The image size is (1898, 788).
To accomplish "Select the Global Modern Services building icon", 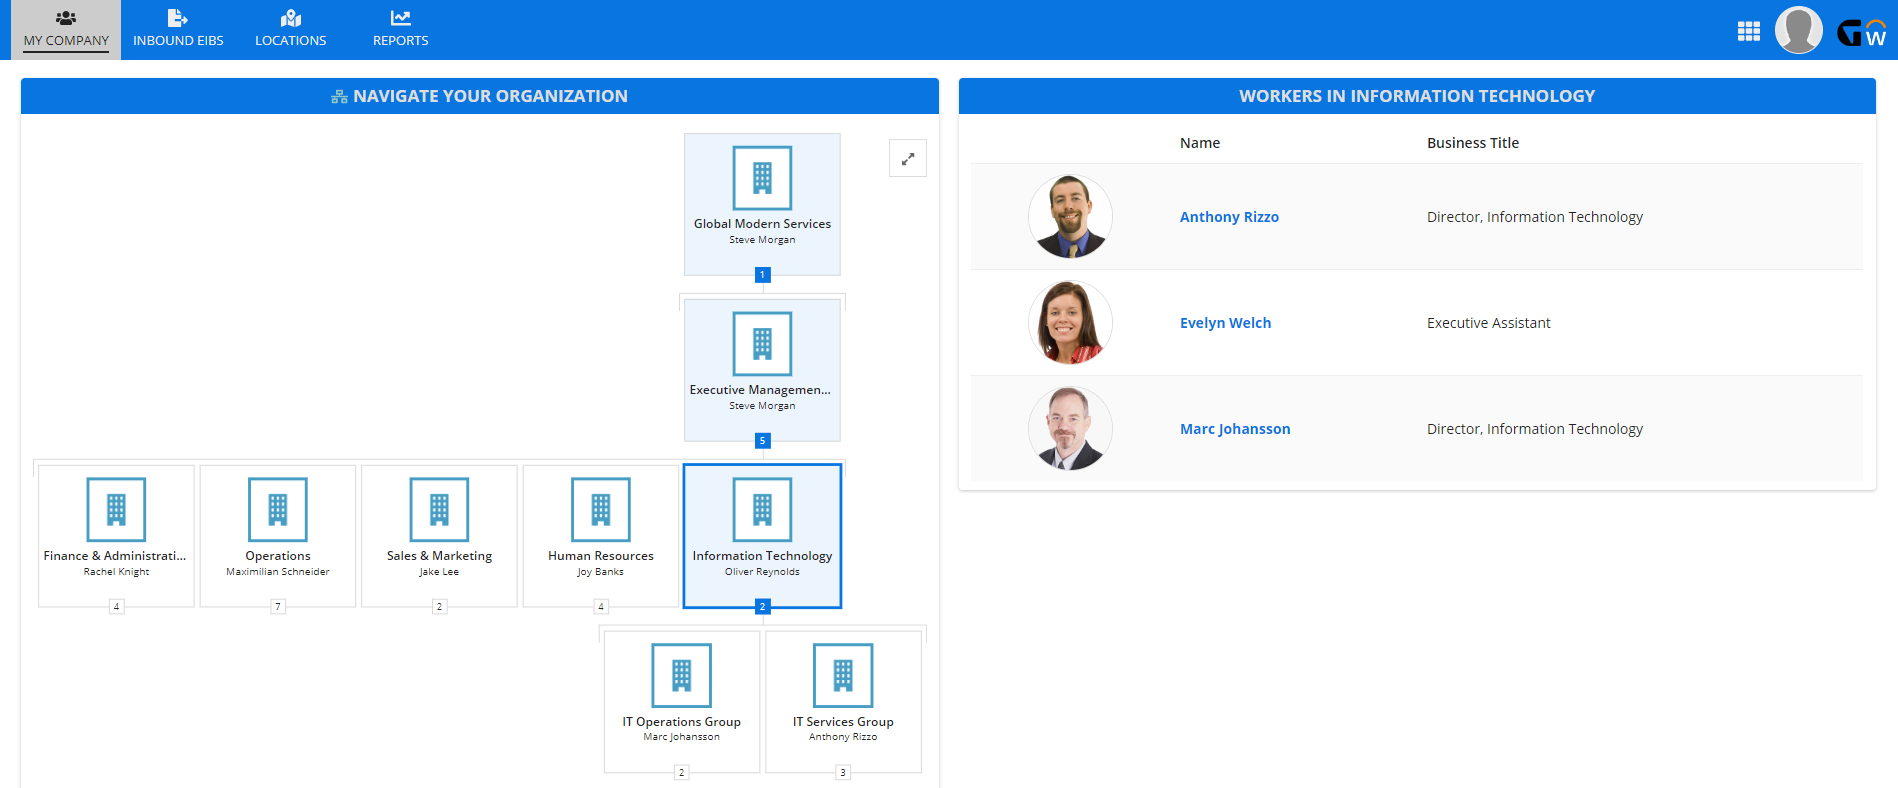I will pos(762,178).
